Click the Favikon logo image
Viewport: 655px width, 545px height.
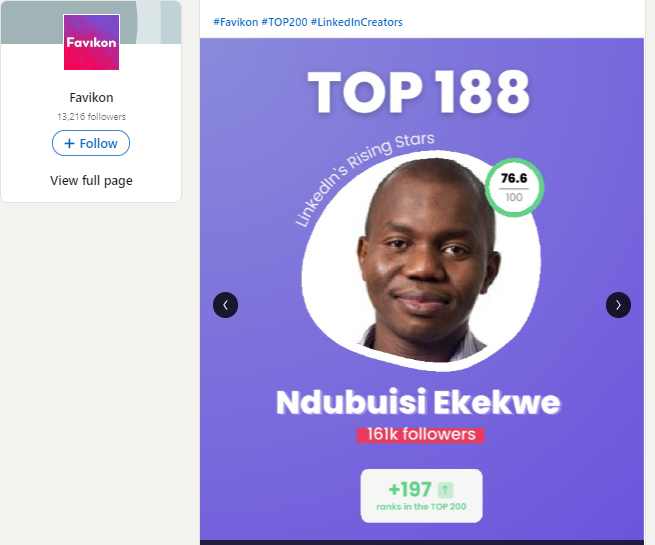tap(91, 42)
